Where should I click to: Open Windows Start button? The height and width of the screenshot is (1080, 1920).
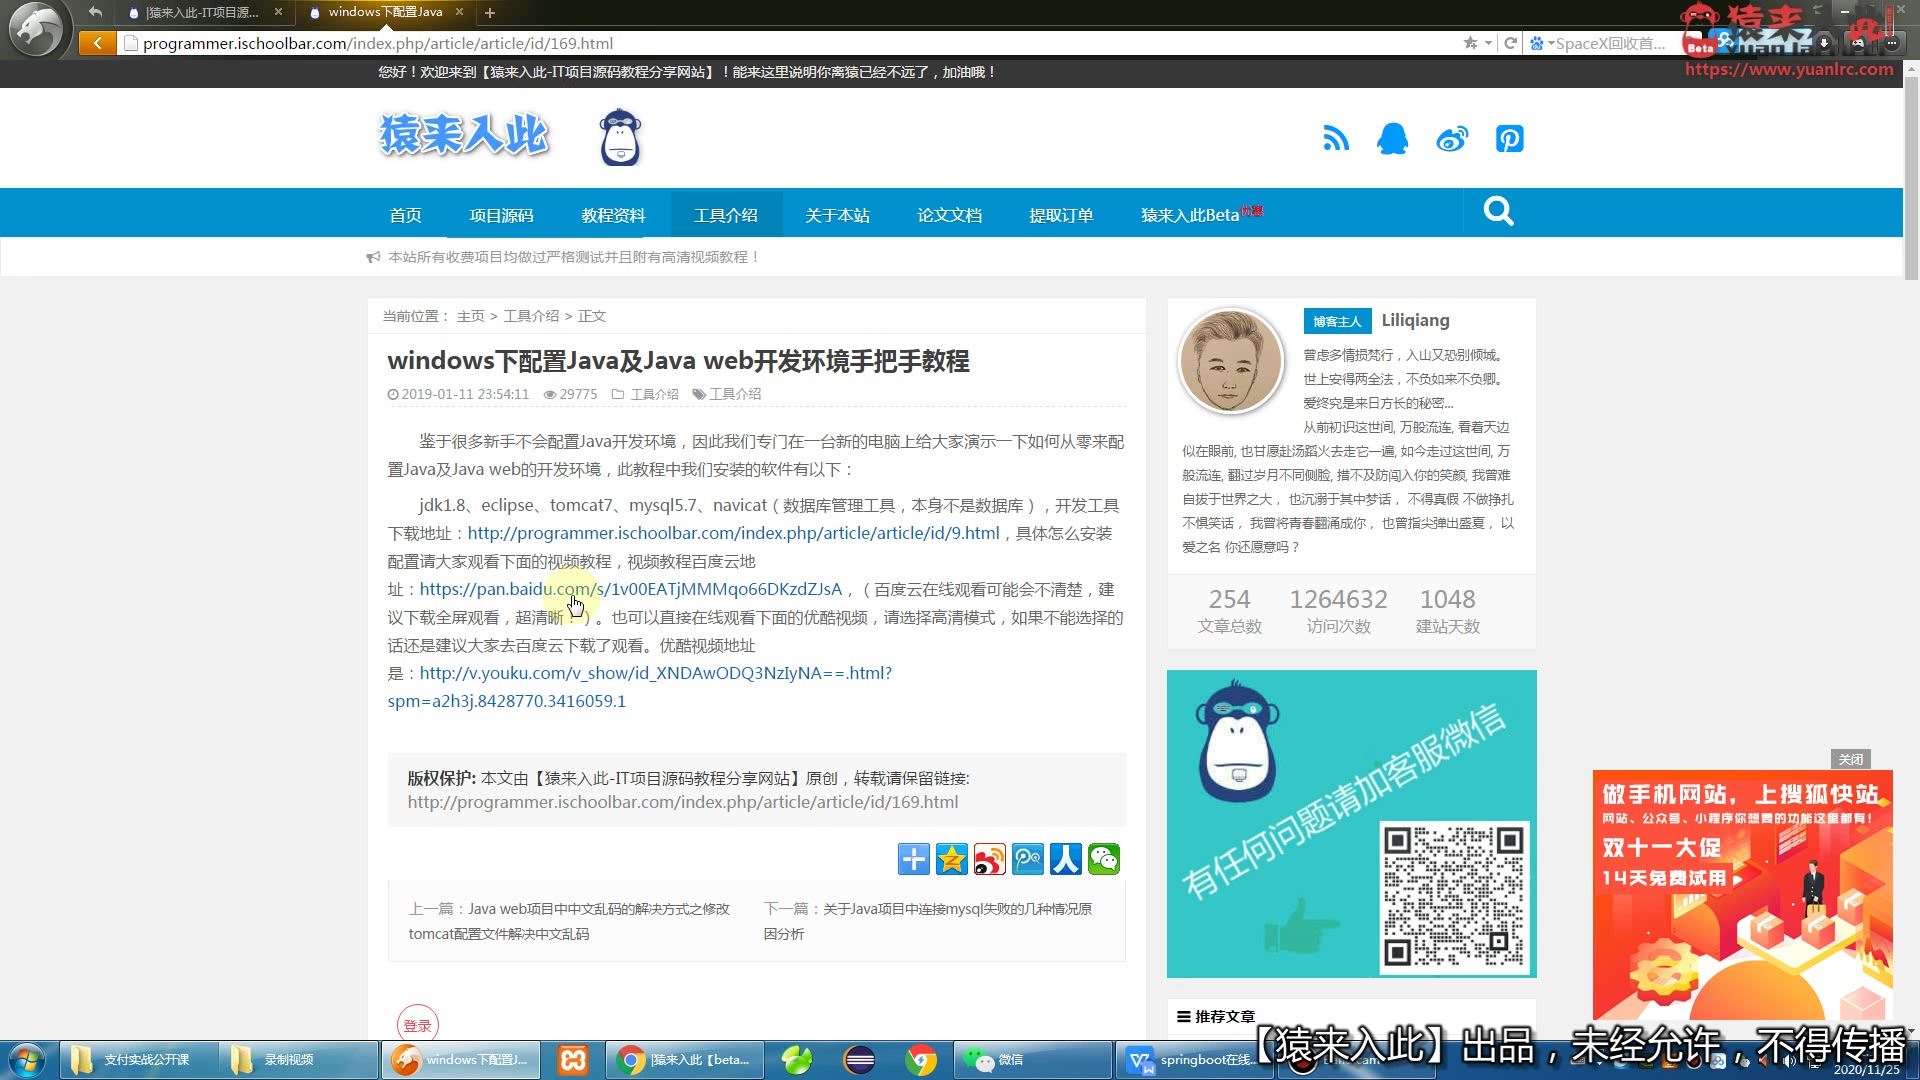27,1060
